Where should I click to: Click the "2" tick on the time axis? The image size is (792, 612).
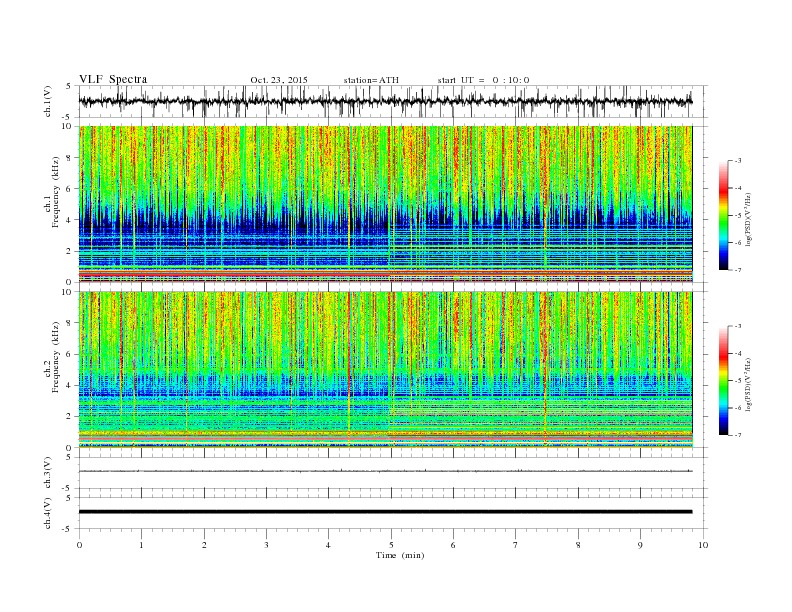(204, 545)
